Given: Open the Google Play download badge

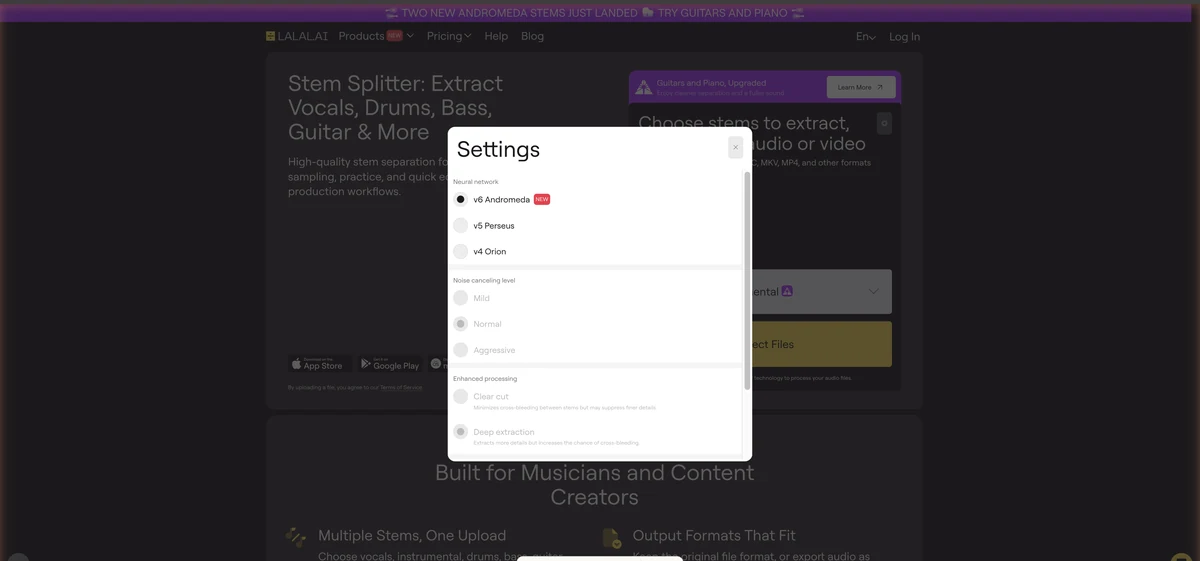Looking at the screenshot, I should [x=389, y=364].
